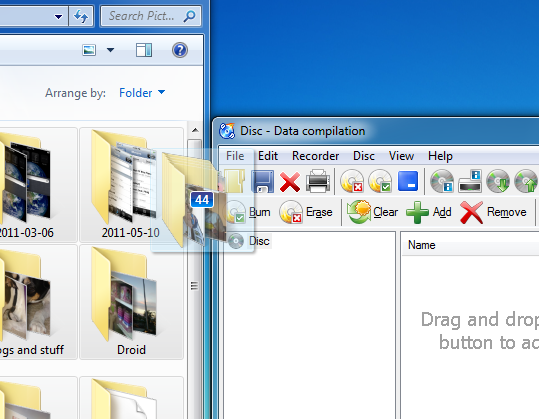The width and height of the screenshot is (539, 419).
Task: Click the Add button with green plus
Action: coord(429,212)
